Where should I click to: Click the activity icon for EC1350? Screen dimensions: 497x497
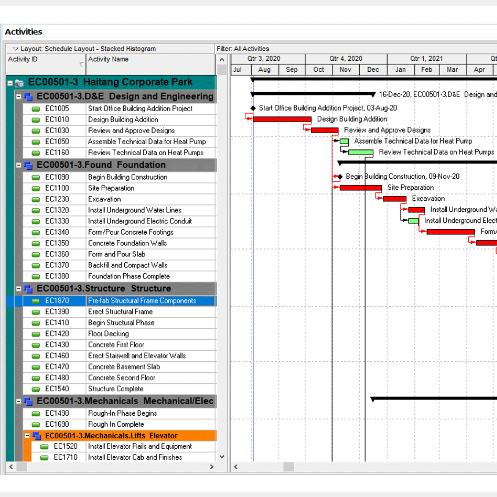pyautogui.click(x=36, y=244)
